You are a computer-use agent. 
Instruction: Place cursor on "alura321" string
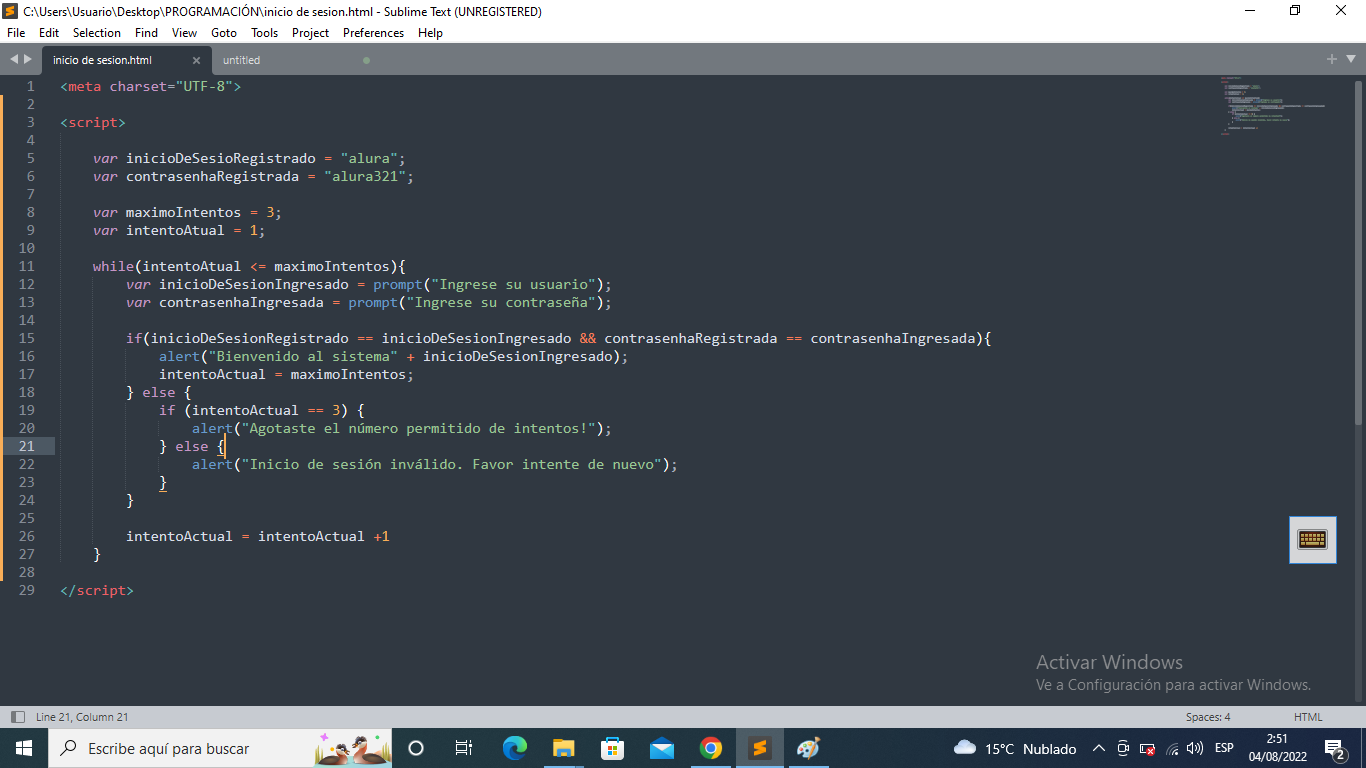tap(364, 176)
